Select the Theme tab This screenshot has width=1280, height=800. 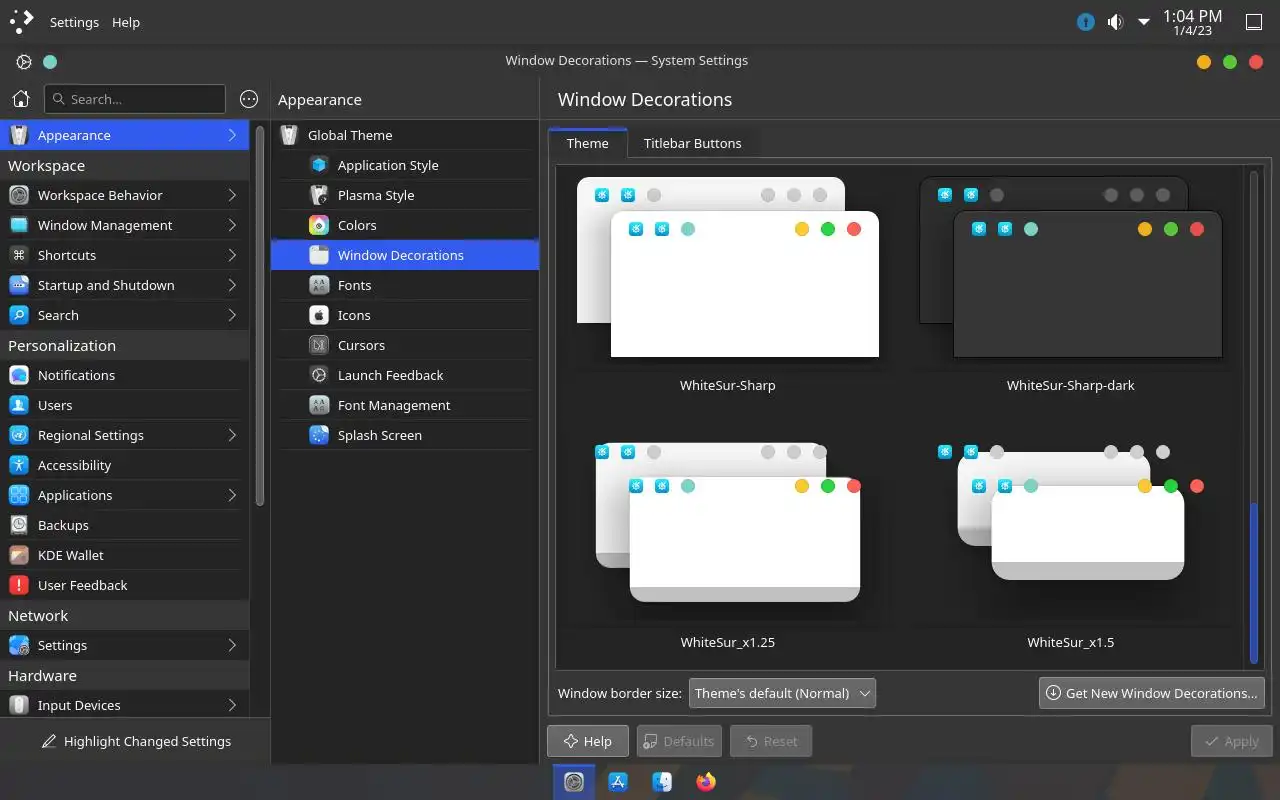pyautogui.click(x=587, y=143)
